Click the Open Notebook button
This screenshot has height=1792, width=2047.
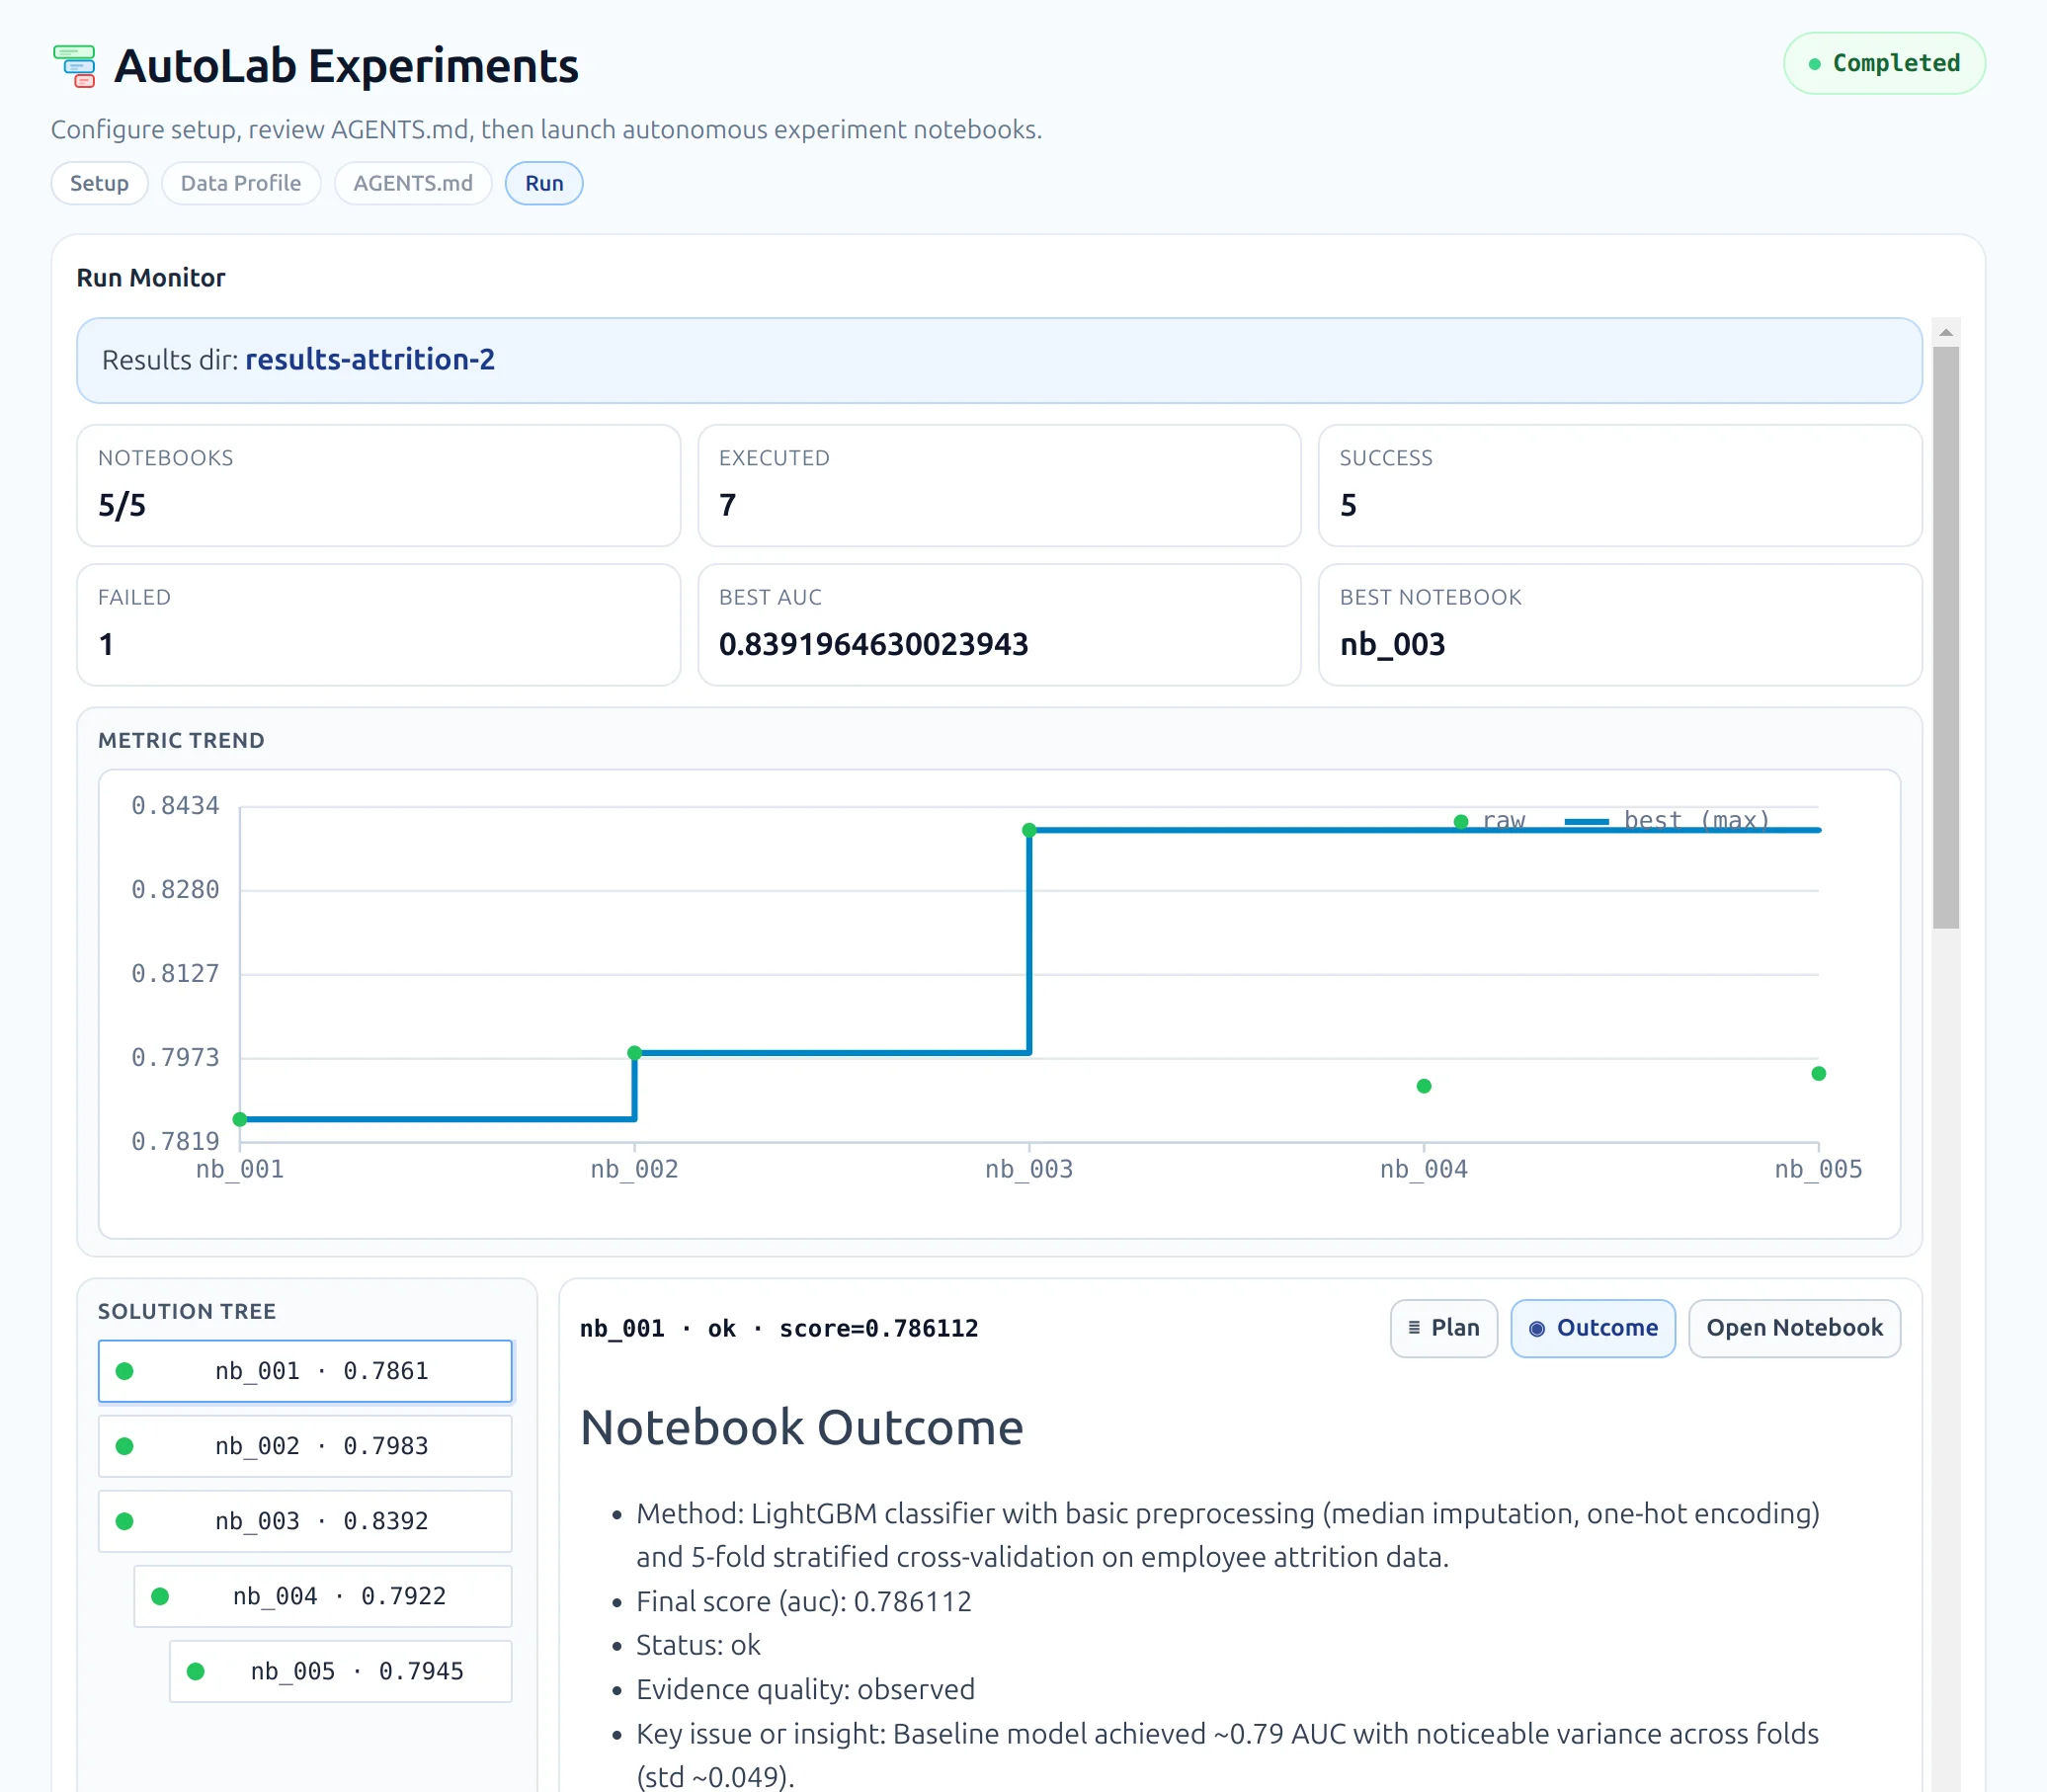pos(1794,1328)
